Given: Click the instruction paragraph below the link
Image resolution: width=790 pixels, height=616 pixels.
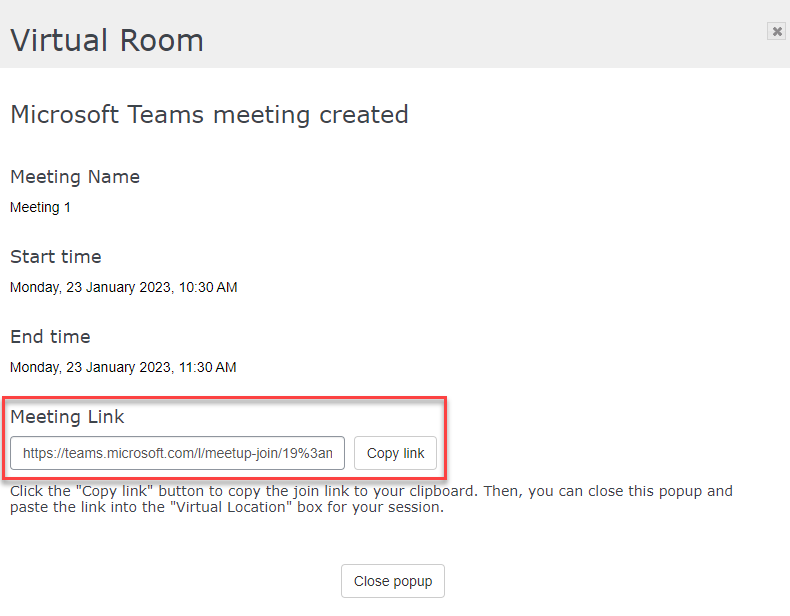Looking at the screenshot, I should point(370,499).
